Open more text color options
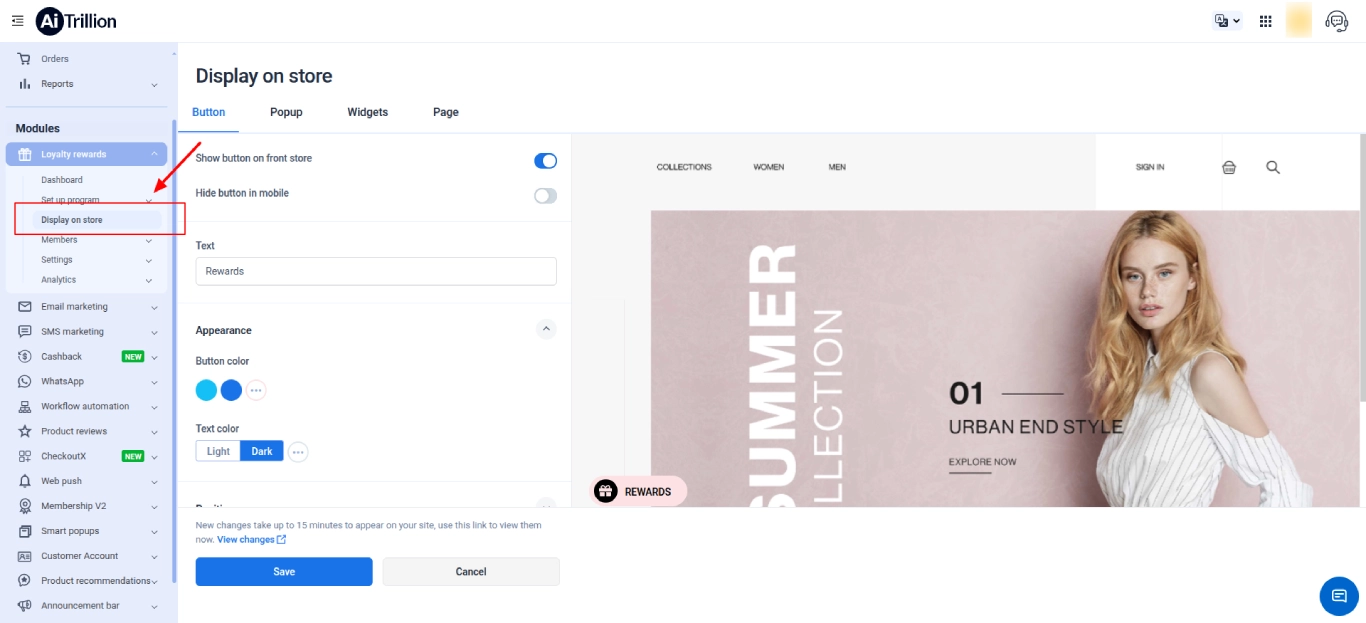 tap(298, 452)
